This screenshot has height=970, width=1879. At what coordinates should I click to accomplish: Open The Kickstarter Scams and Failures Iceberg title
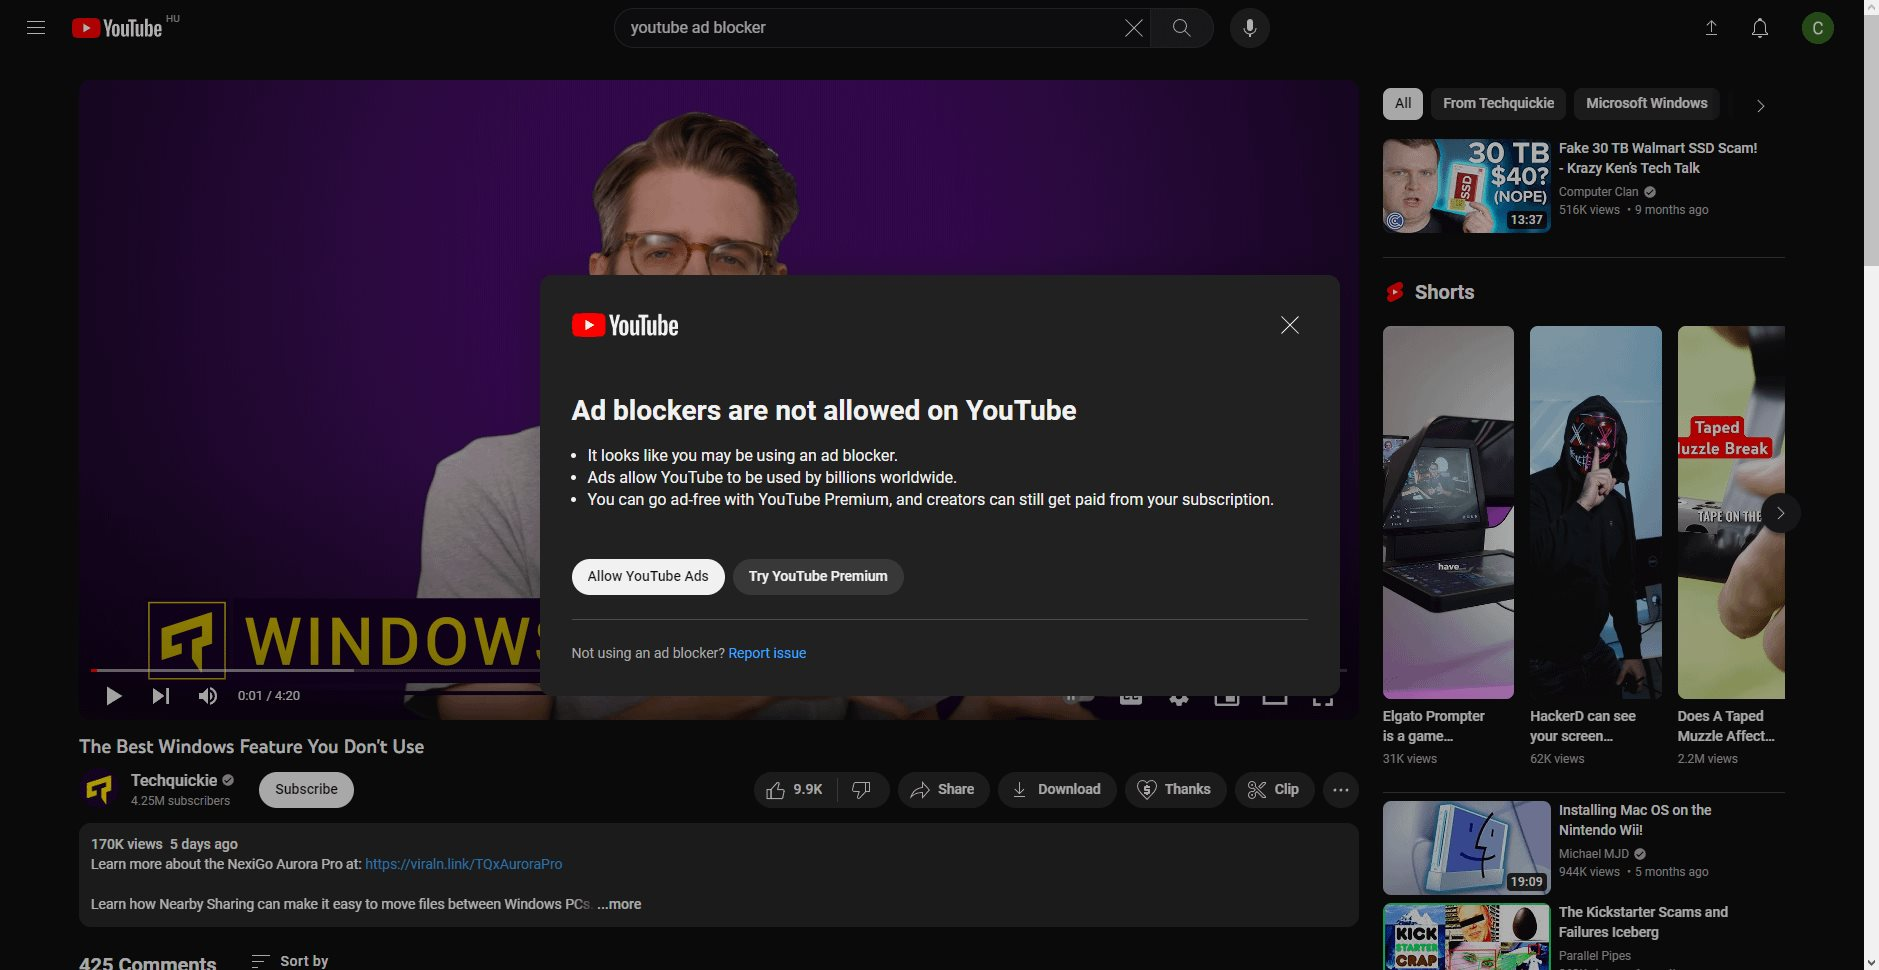click(1643, 922)
